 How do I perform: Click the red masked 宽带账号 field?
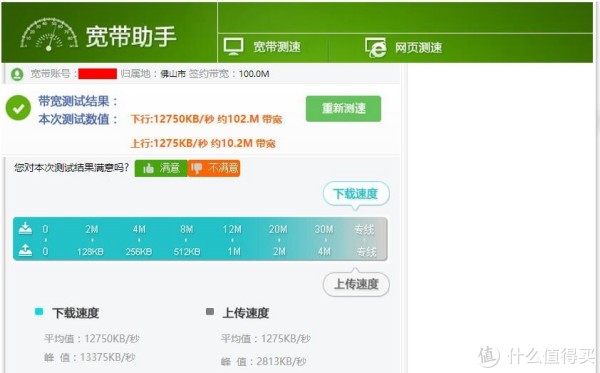point(98,74)
